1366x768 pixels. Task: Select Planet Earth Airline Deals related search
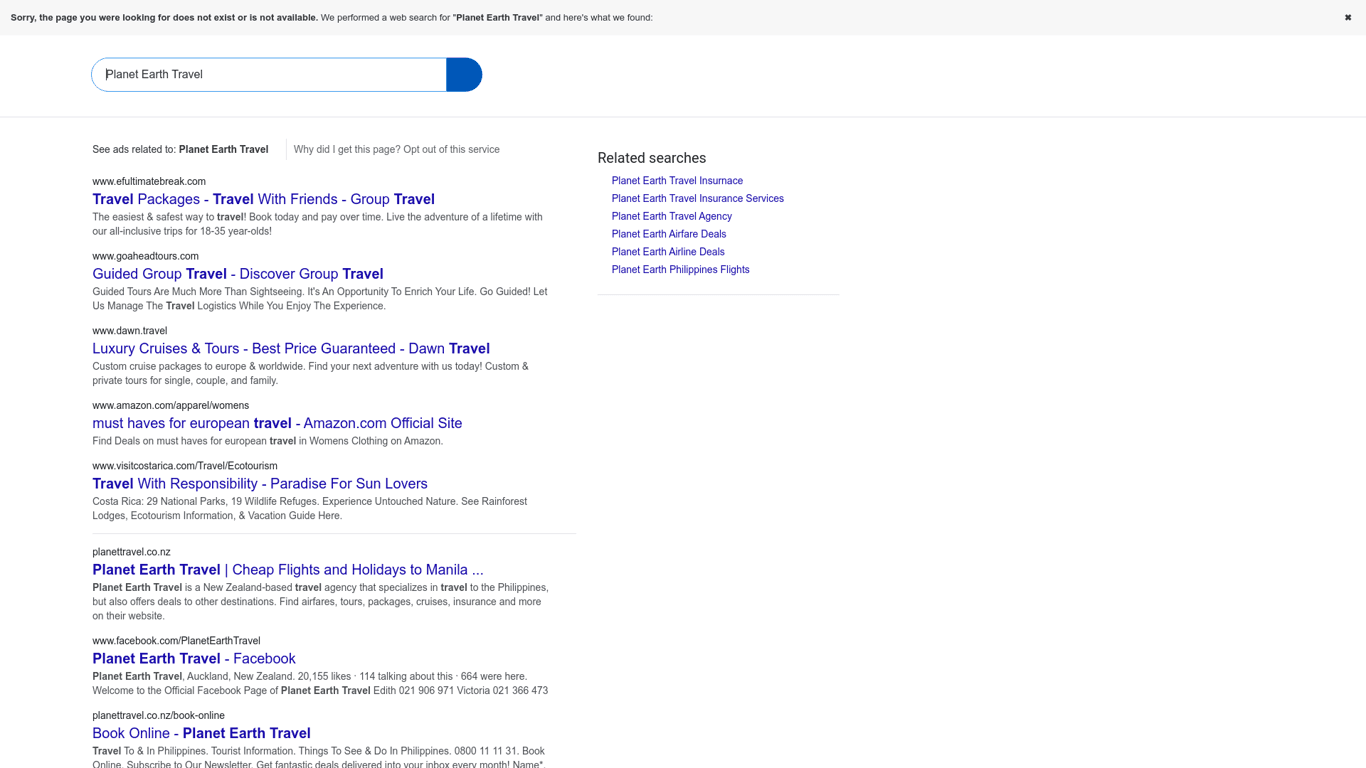[667, 252]
